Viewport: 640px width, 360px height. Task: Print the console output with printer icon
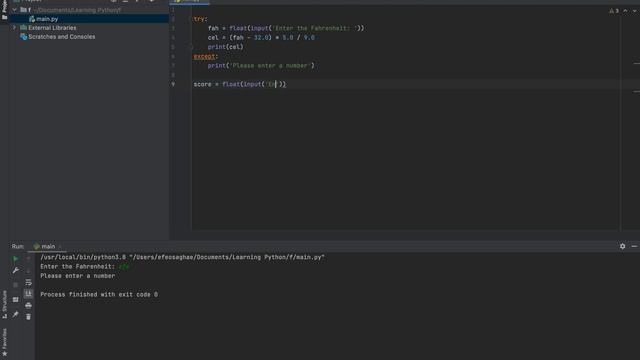28,305
